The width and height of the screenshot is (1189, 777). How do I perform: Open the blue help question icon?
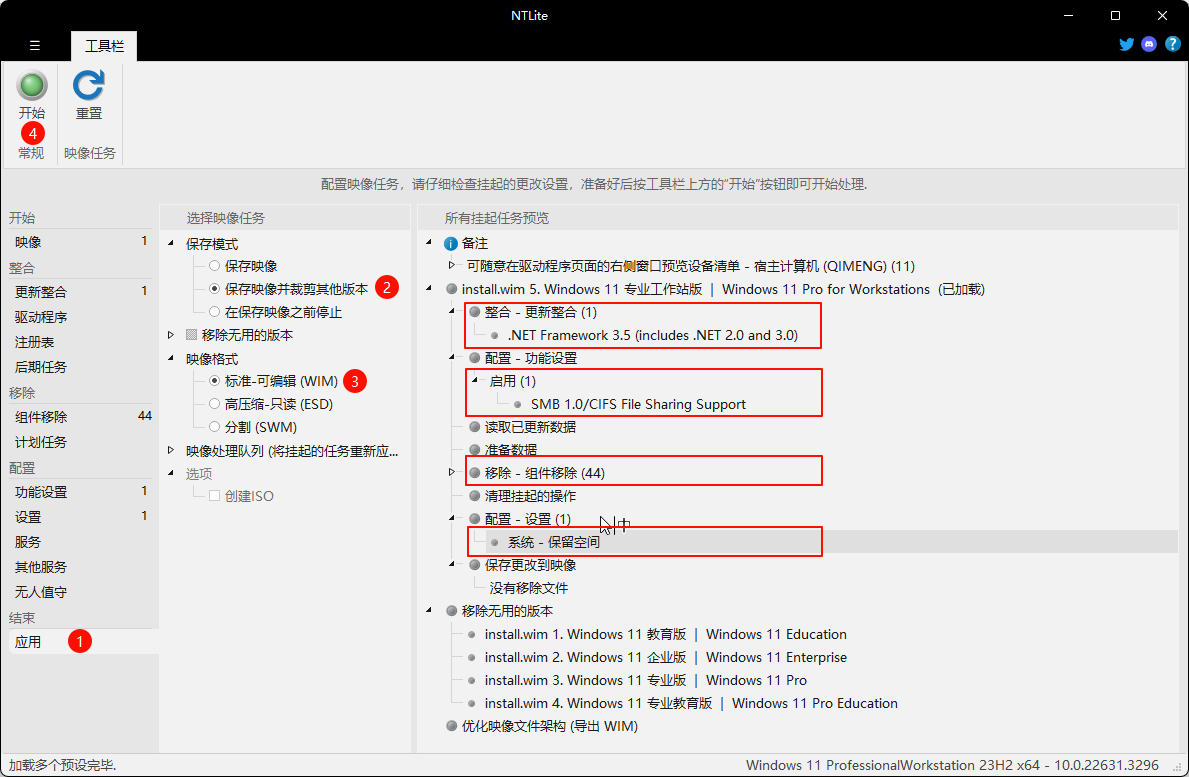tap(1172, 44)
